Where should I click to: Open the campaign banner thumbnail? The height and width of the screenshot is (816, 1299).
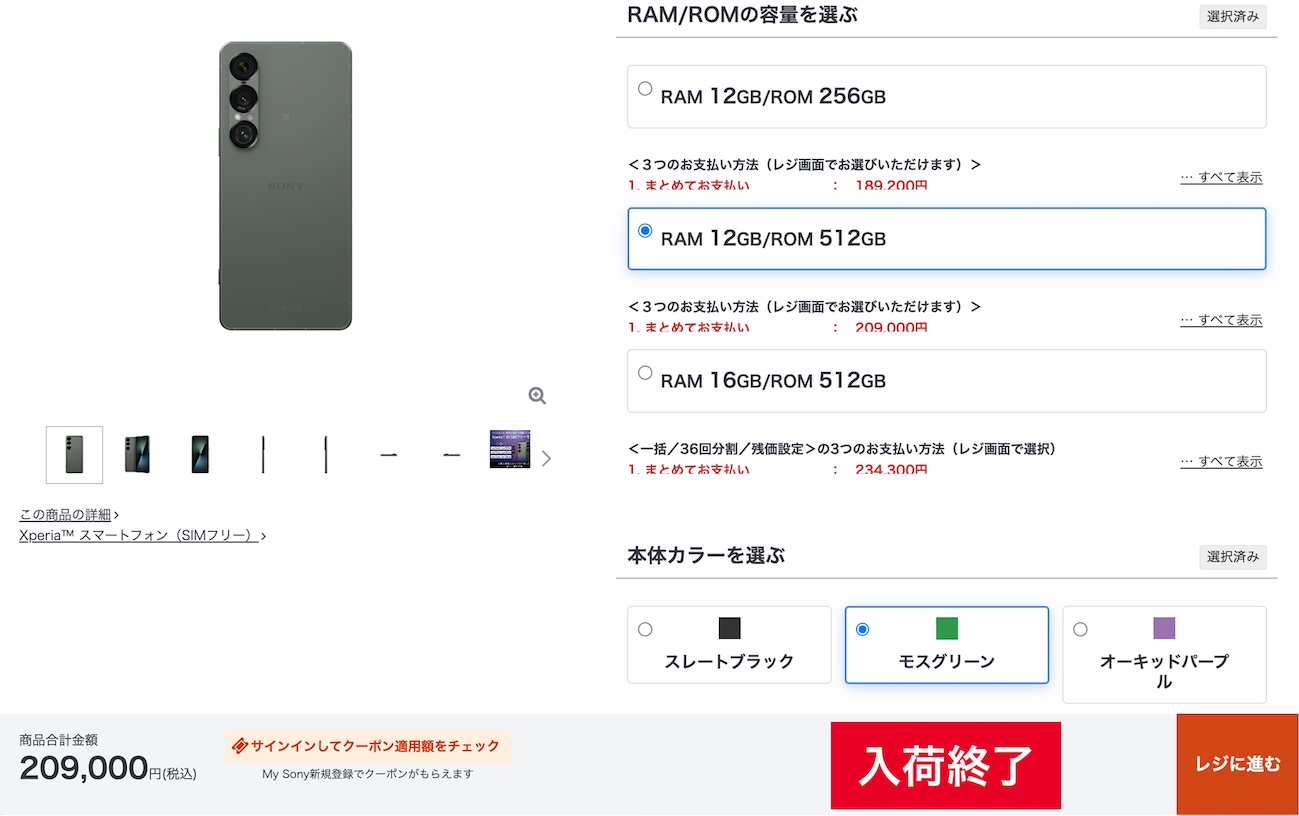510,449
